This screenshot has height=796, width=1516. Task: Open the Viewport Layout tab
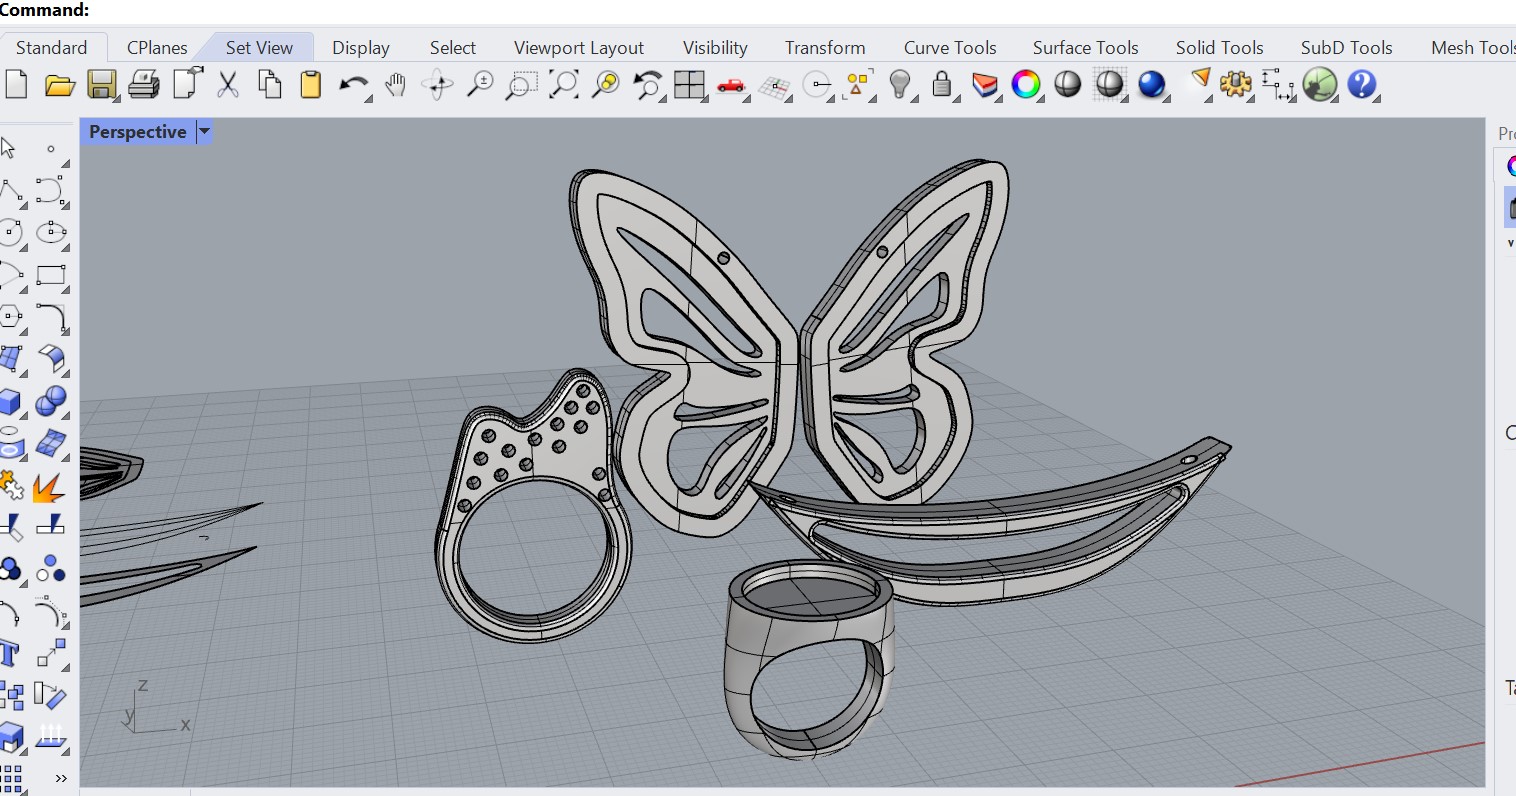tap(579, 47)
